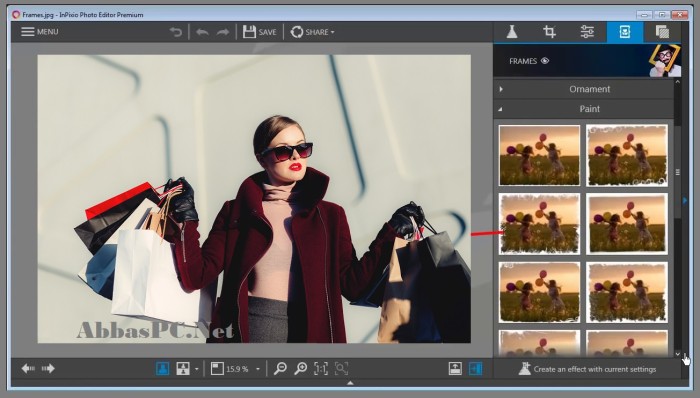Expand the bottom filmstrip with the up arrow
Screen dimensions: 700x398
350,383
